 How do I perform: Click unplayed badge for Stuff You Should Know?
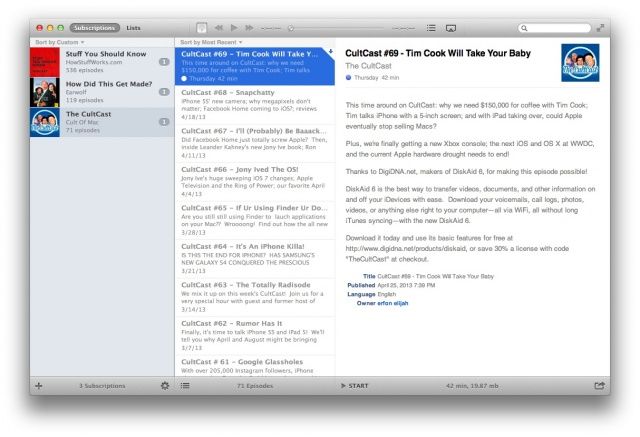point(164,62)
